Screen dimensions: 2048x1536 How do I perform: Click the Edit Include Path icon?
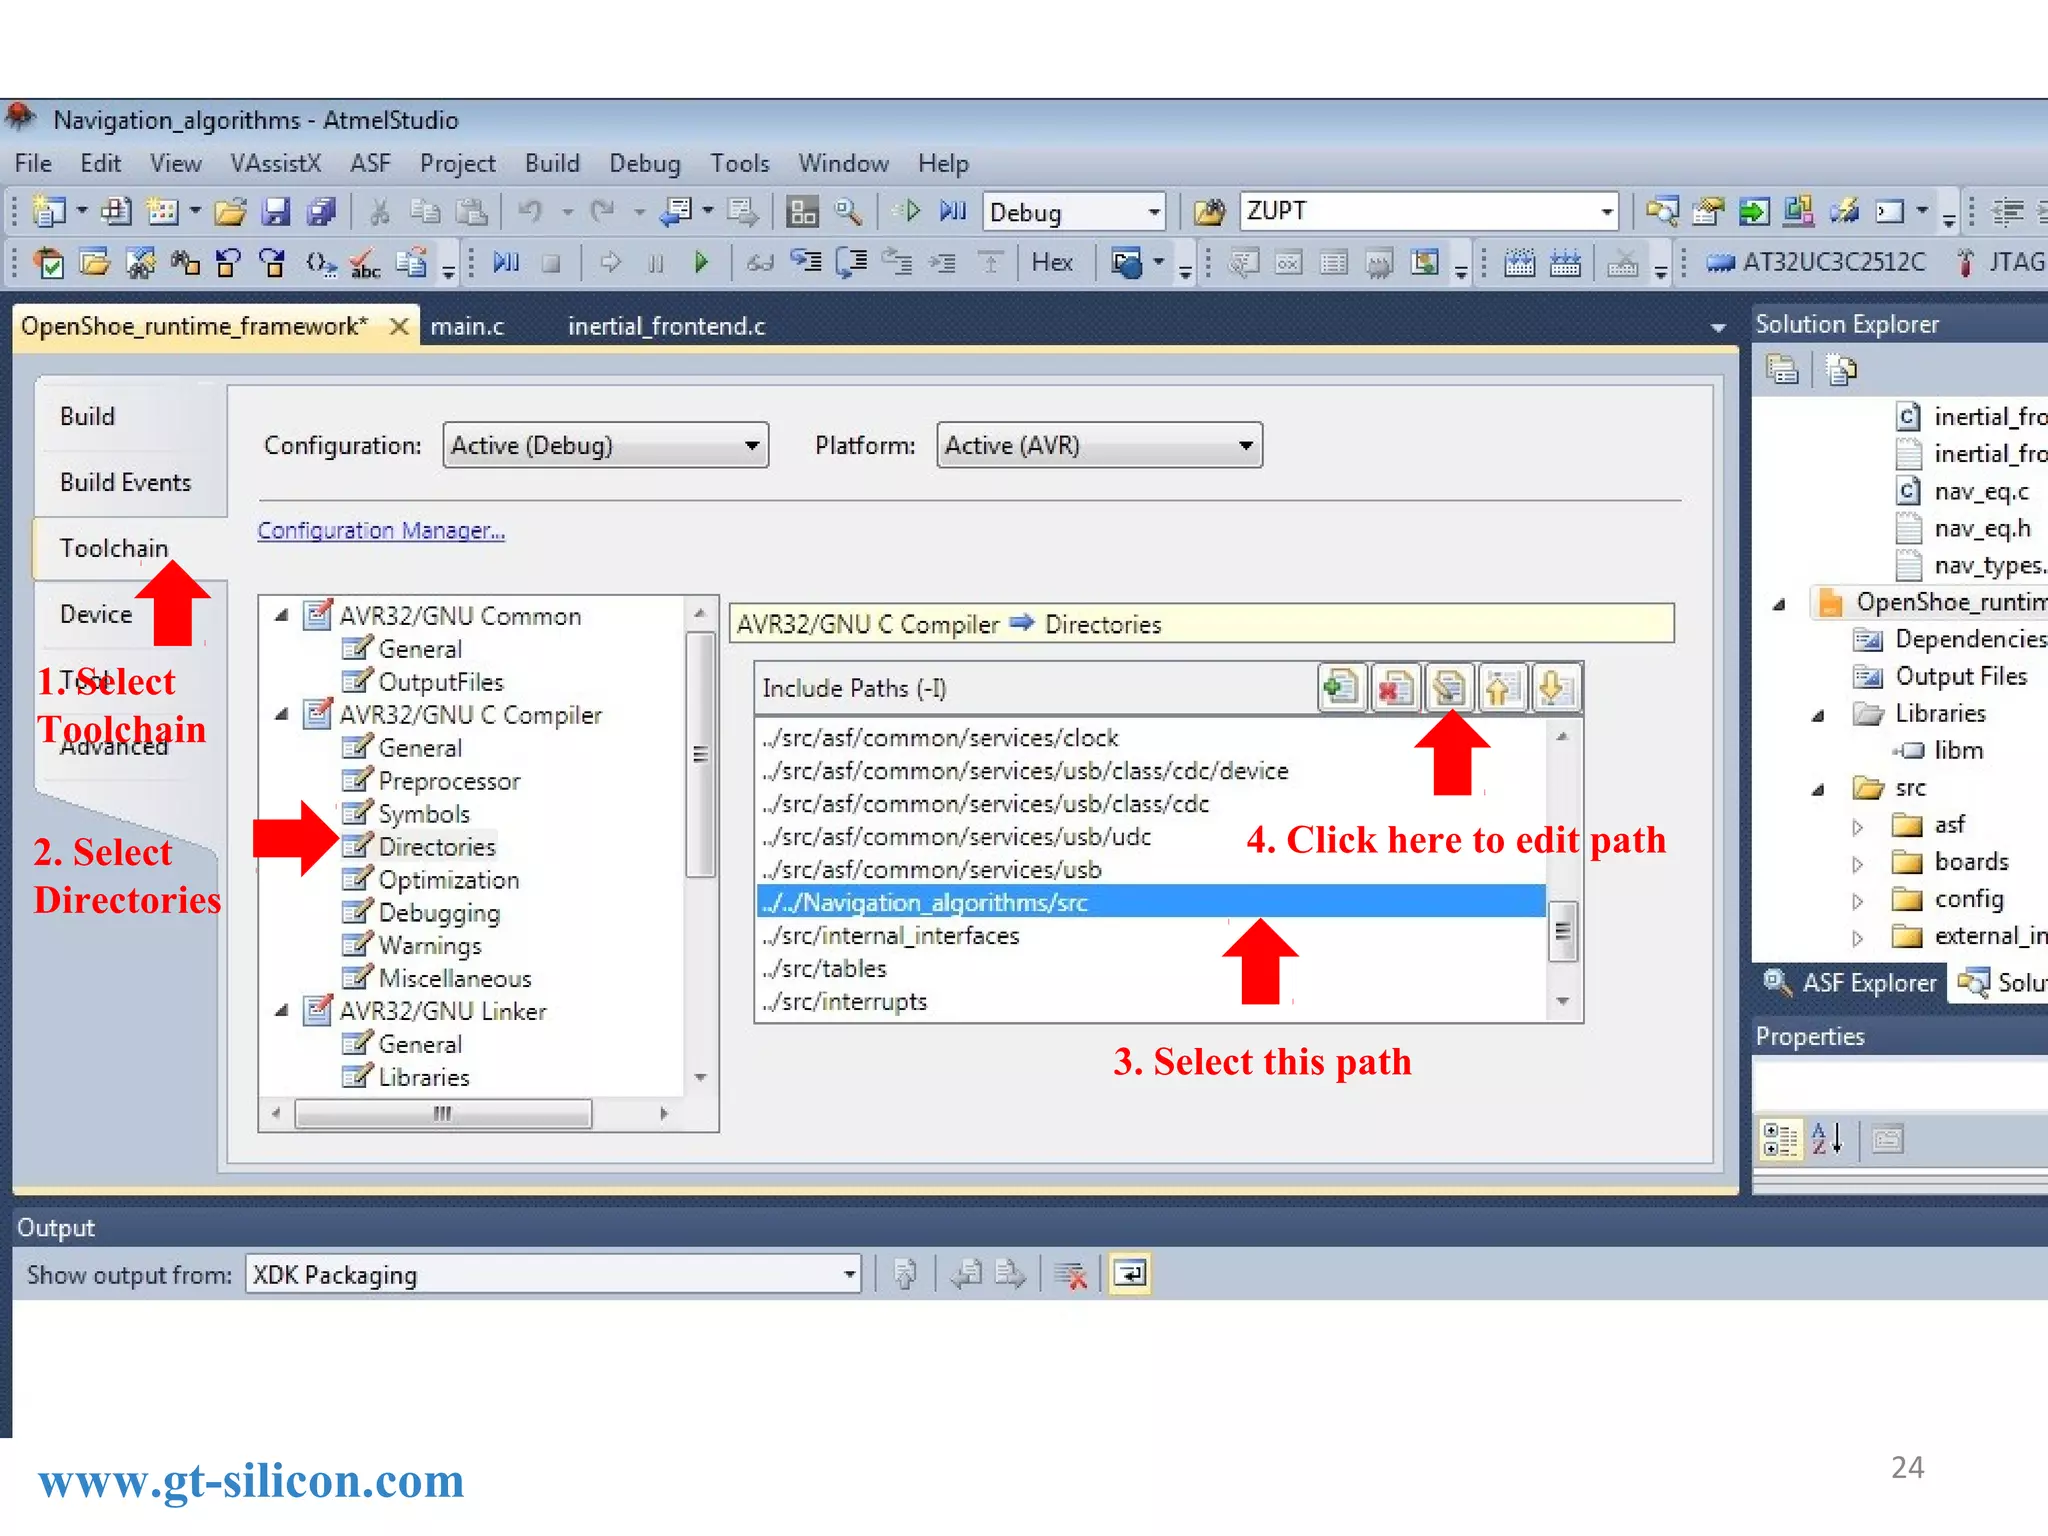[1448, 687]
